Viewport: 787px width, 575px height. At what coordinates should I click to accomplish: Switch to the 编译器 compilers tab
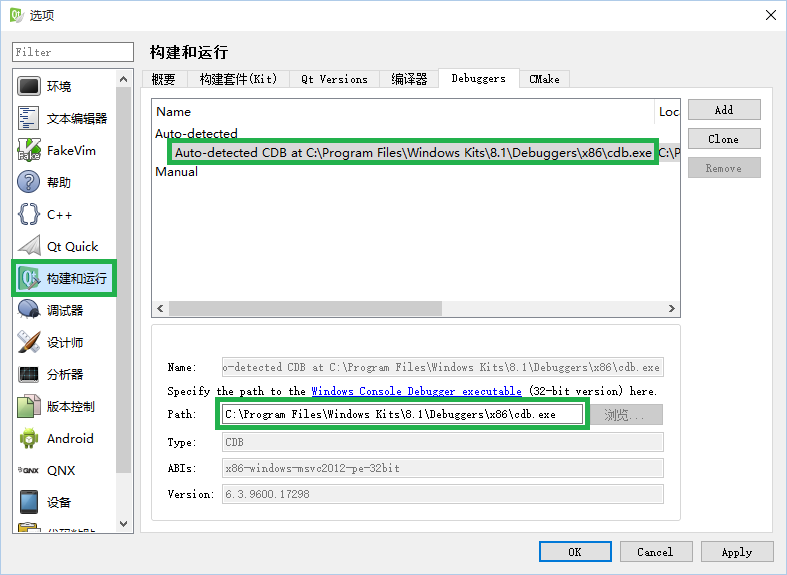tap(409, 79)
